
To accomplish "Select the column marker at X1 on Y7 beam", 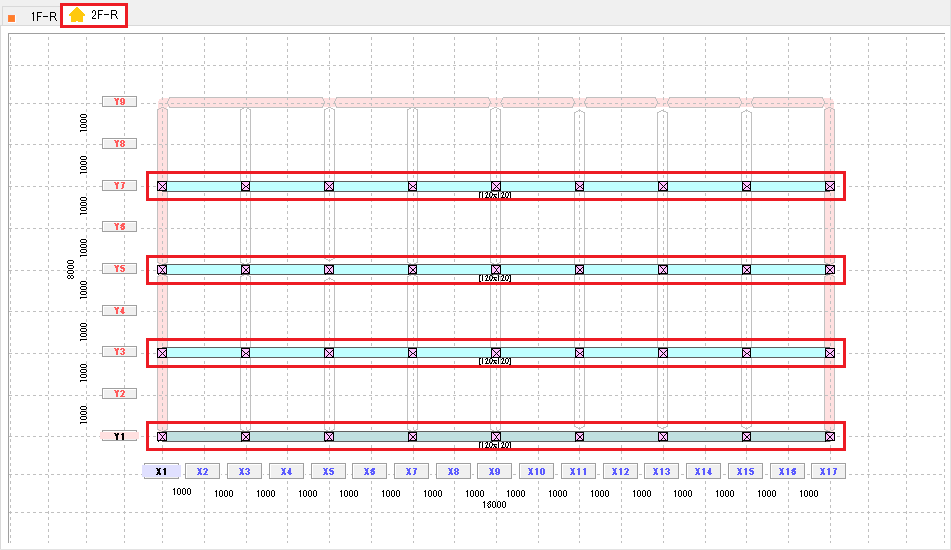I will (x=162, y=186).
